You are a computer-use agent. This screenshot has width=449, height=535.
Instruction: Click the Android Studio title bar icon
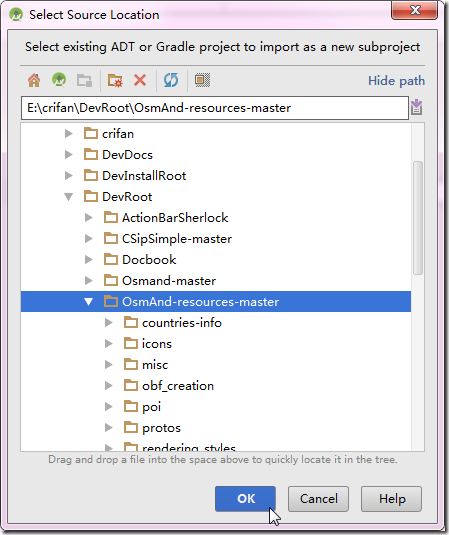tap(16, 15)
